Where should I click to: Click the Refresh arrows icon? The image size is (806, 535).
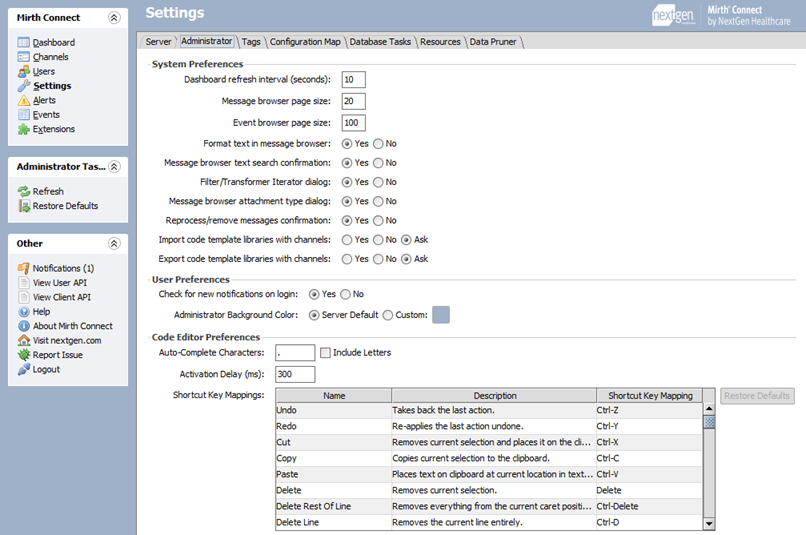(24, 191)
